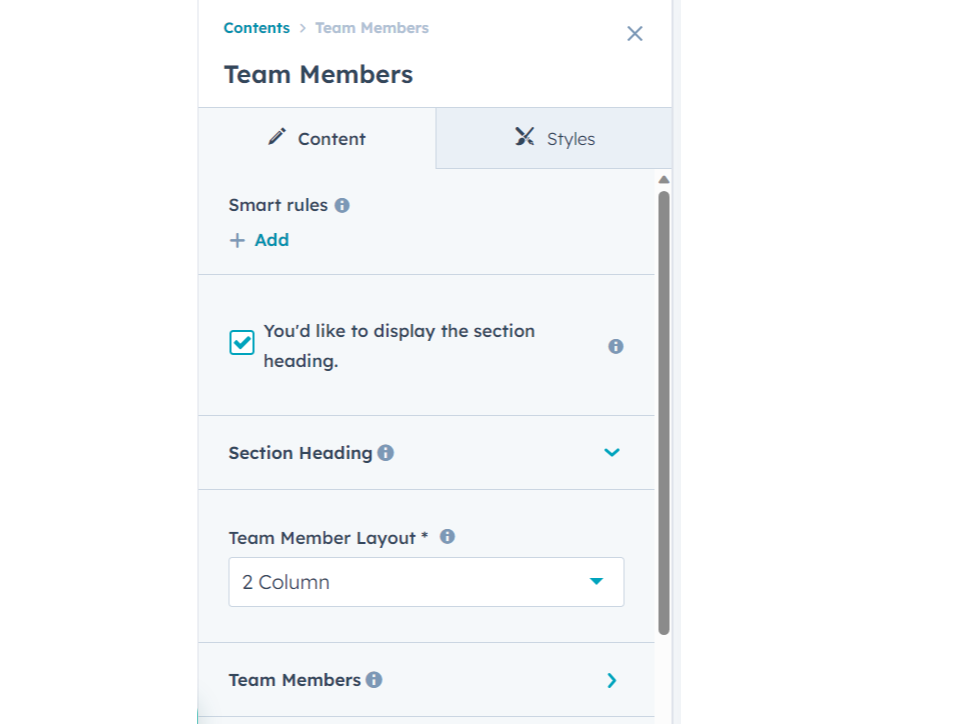Click the scrollbar up arrow
The width and height of the screenshot is (966, 724).
click(x=663, y=180)
